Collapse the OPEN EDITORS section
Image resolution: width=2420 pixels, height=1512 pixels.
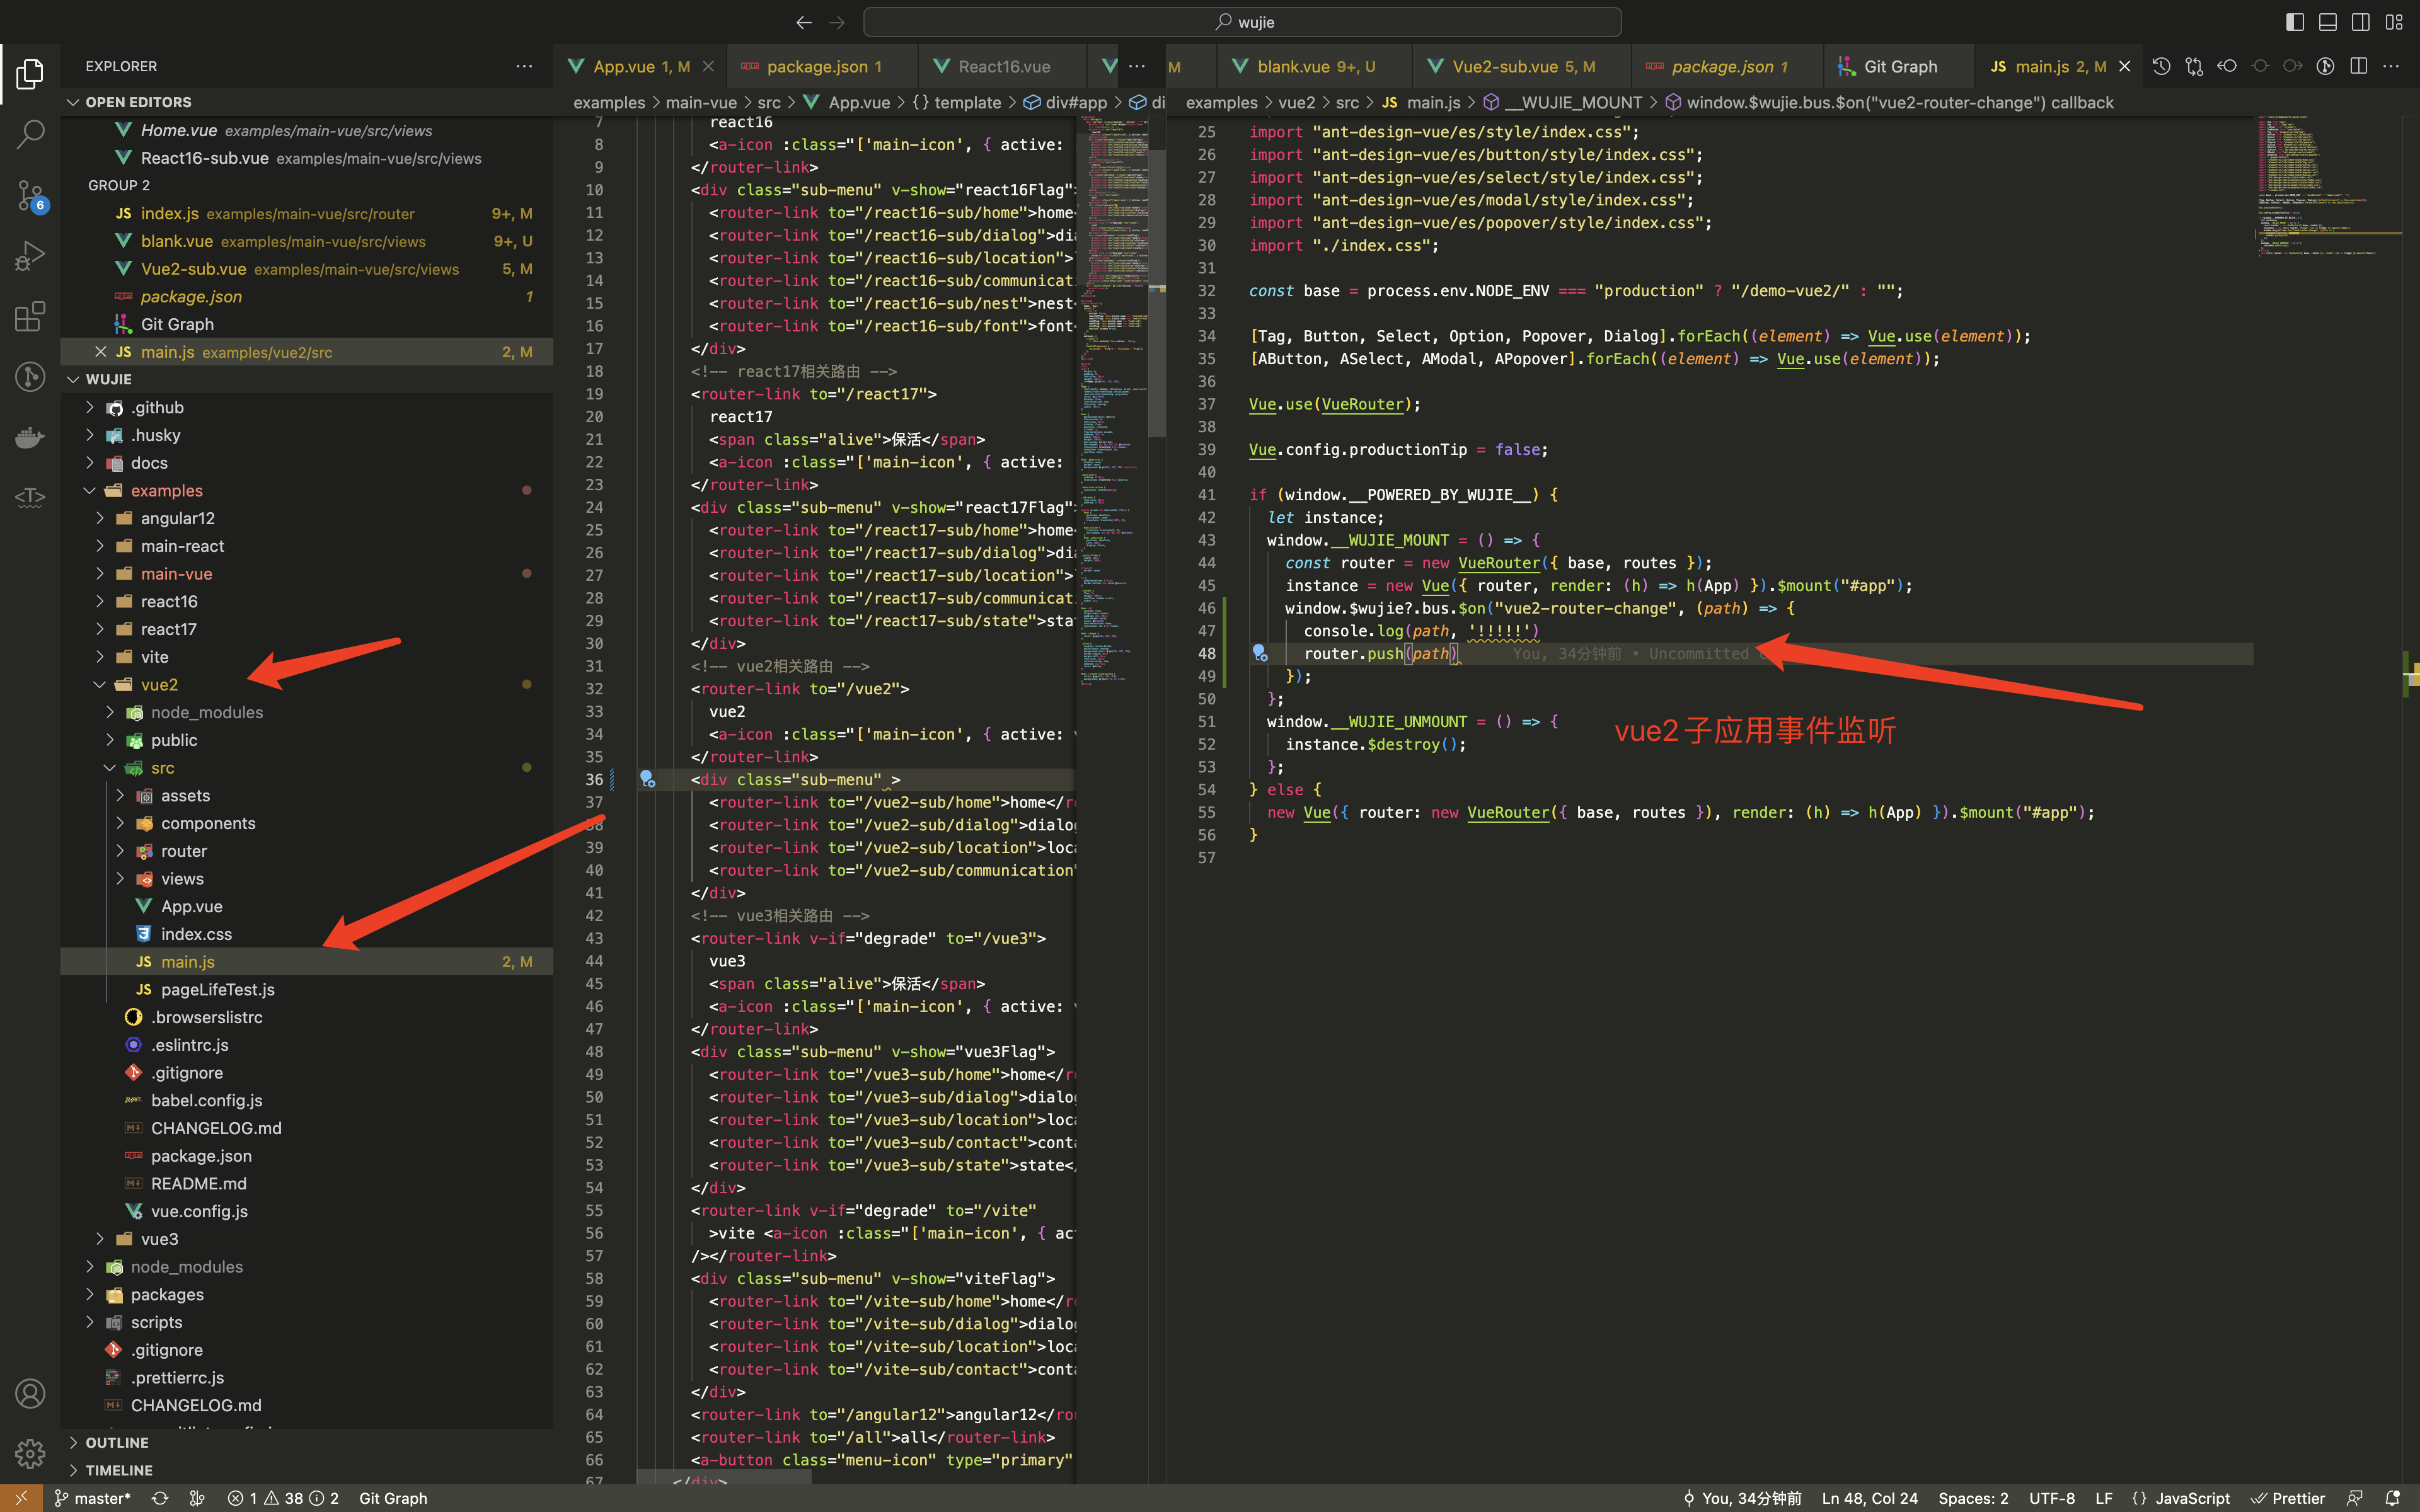(138, 102)
